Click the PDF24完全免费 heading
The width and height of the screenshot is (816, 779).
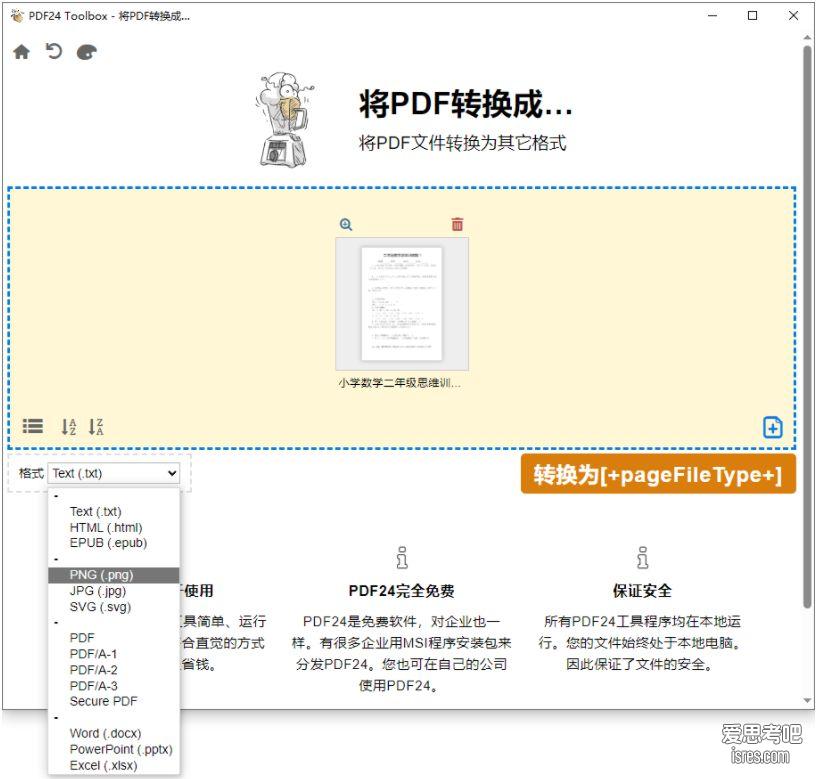click(401, 591)
